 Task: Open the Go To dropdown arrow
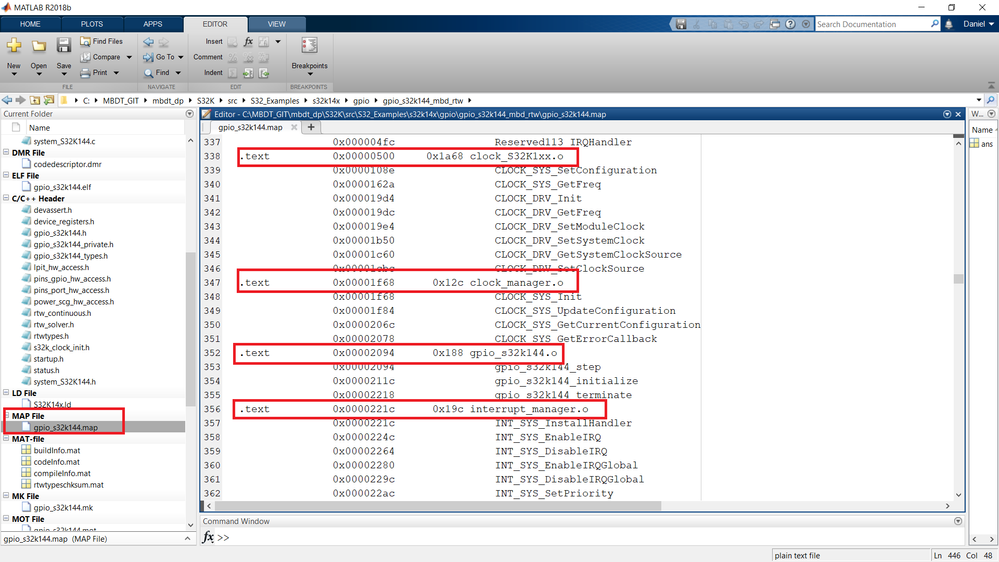[x=181, y=57]
